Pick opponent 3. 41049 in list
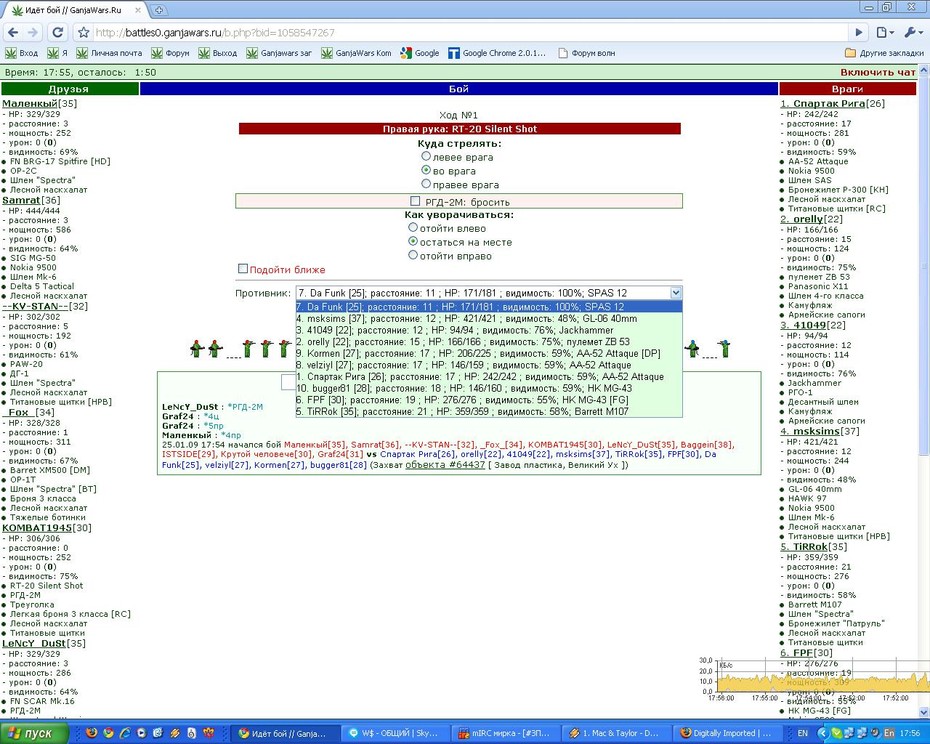The height and width of the screenshot is (744, 930). click(x=489, y=330)
